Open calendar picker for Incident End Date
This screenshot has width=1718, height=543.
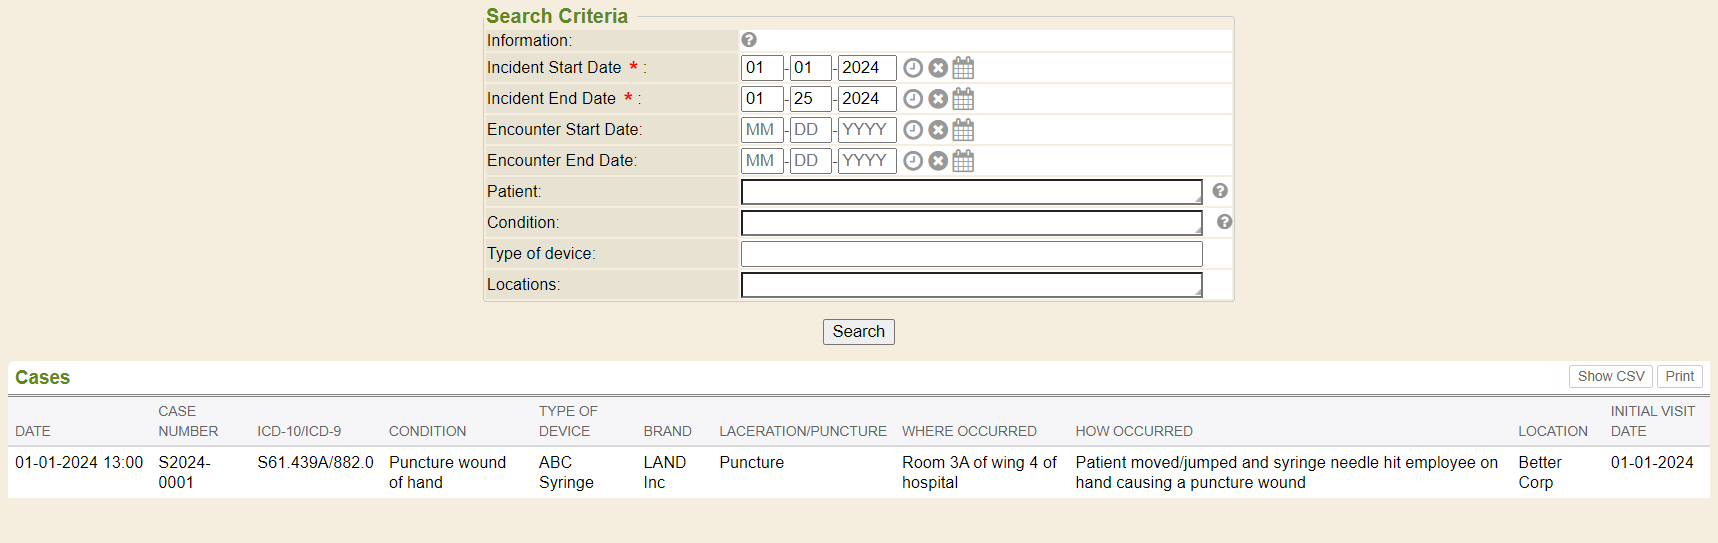coord(963,99)
